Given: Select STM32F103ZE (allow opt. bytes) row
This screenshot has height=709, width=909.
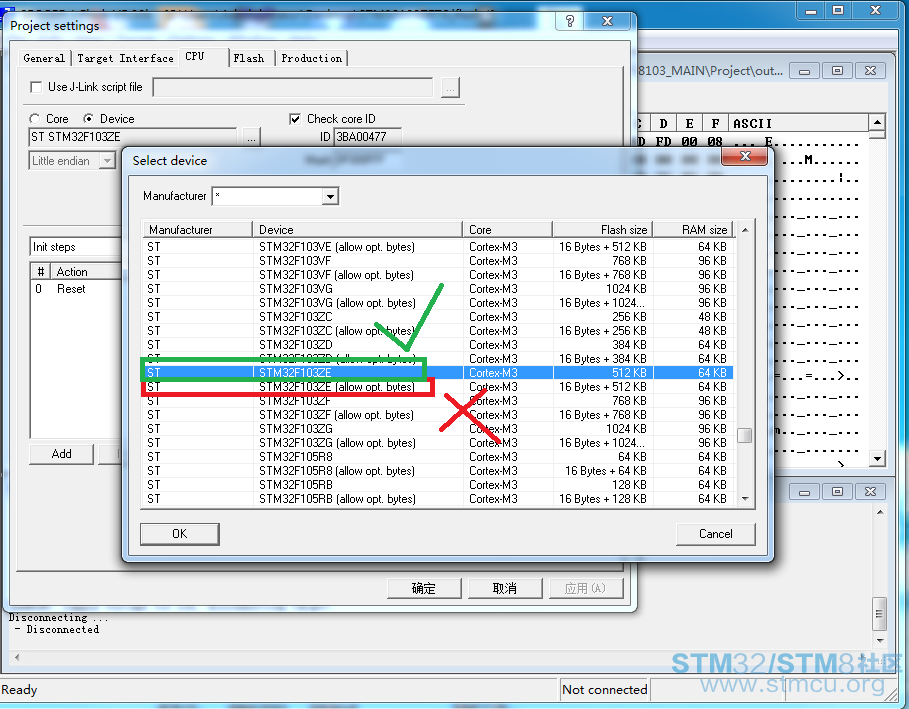Looking at the screenshot, I should (x=438, y=387).
